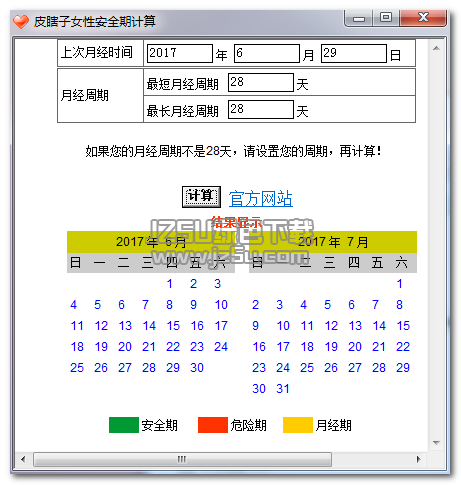
Task: Click the 月经期 legend label
Action: (x=333, y=425)
